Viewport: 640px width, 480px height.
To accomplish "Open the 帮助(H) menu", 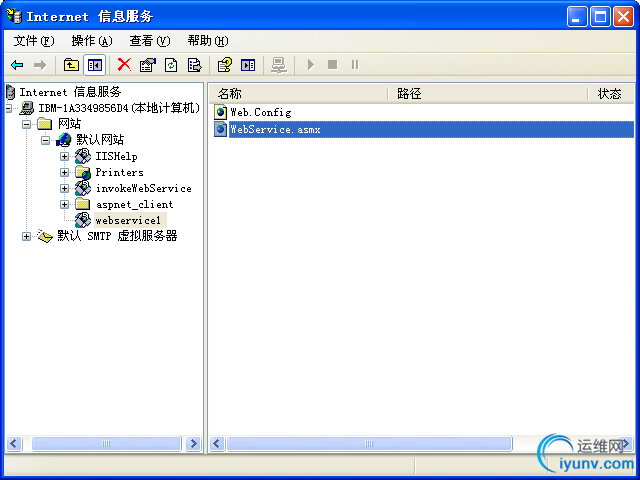I will 208,41.
